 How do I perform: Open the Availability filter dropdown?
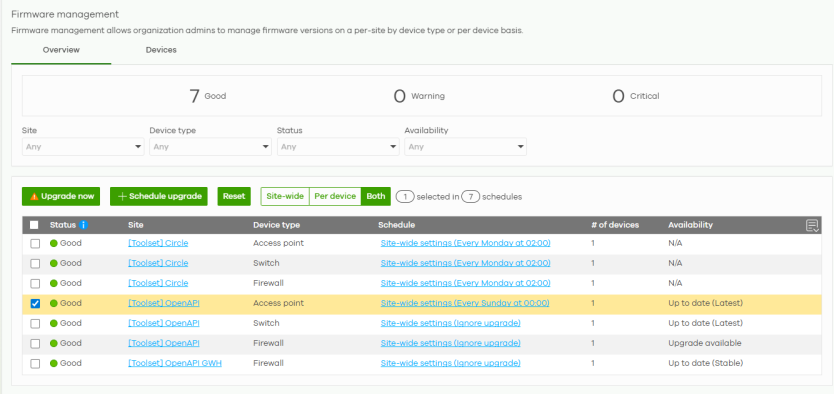coord(465,147)
